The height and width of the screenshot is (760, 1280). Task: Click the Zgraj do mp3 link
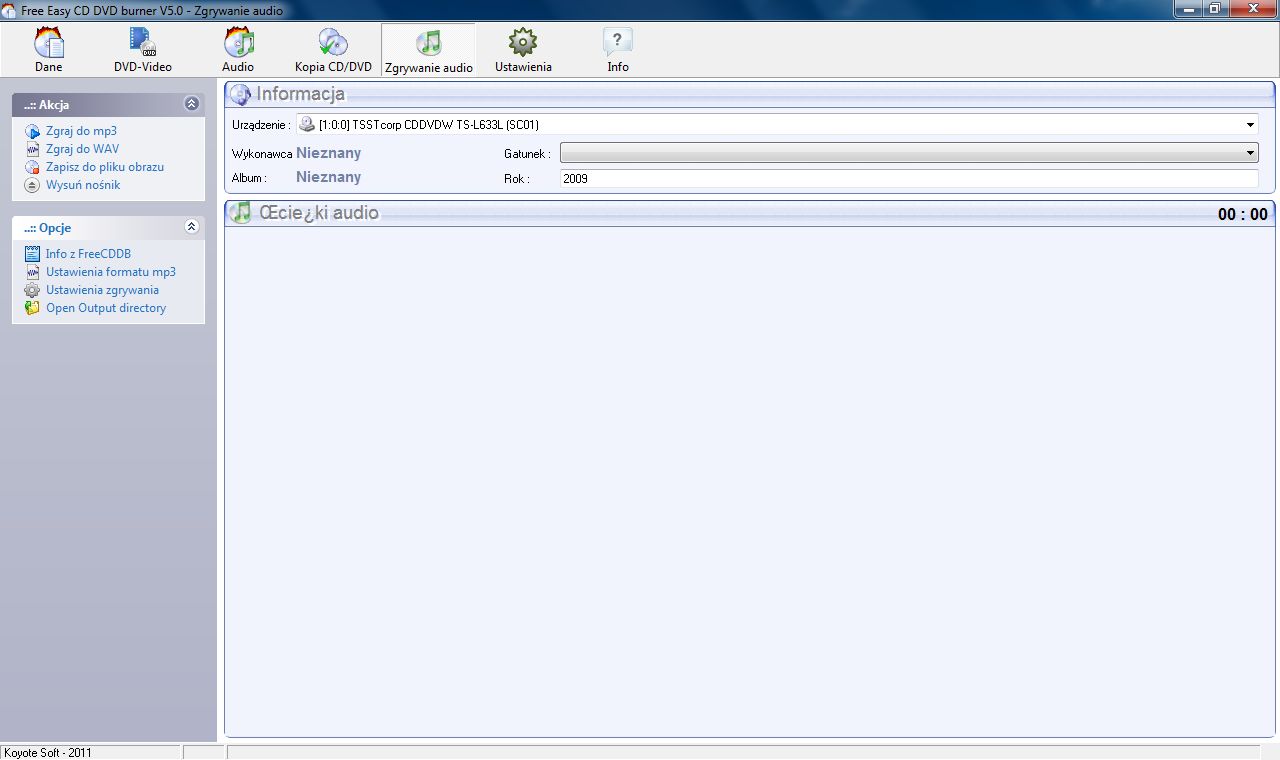pyautogui.click(x=81, y=131)
